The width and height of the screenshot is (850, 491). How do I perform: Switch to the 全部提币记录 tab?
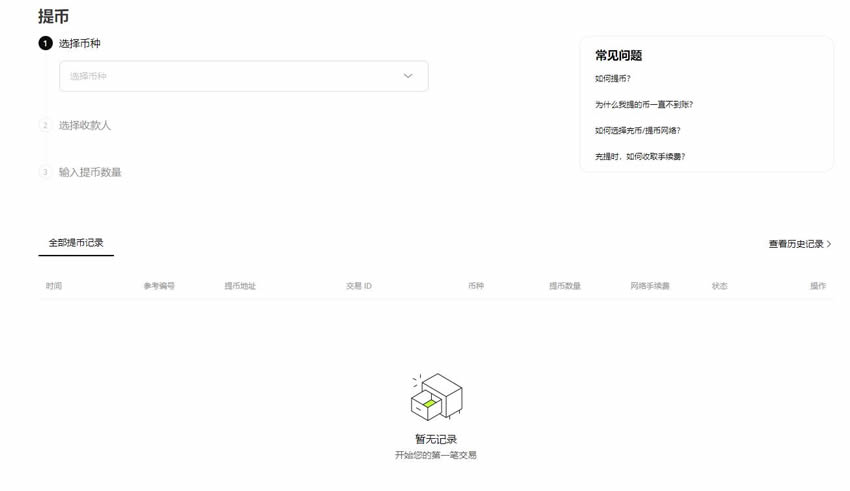click(x=76, y=243)
